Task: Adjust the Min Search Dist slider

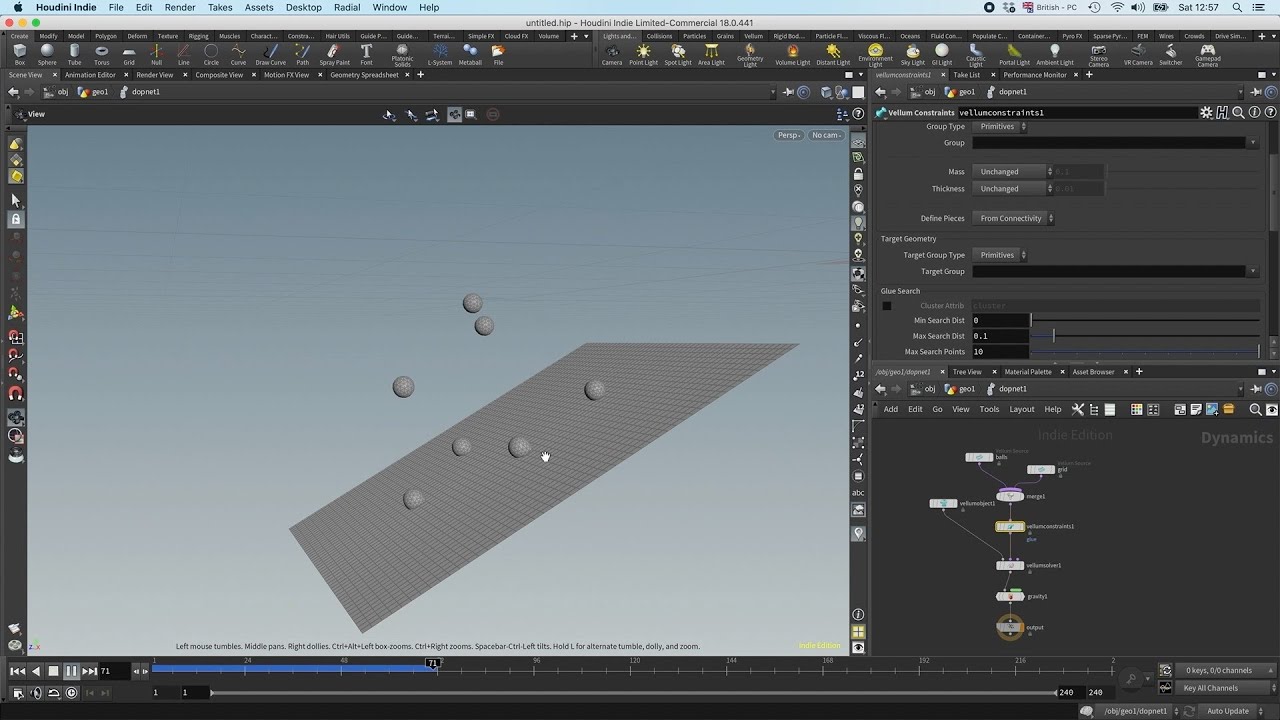Action: (1146, 320)
